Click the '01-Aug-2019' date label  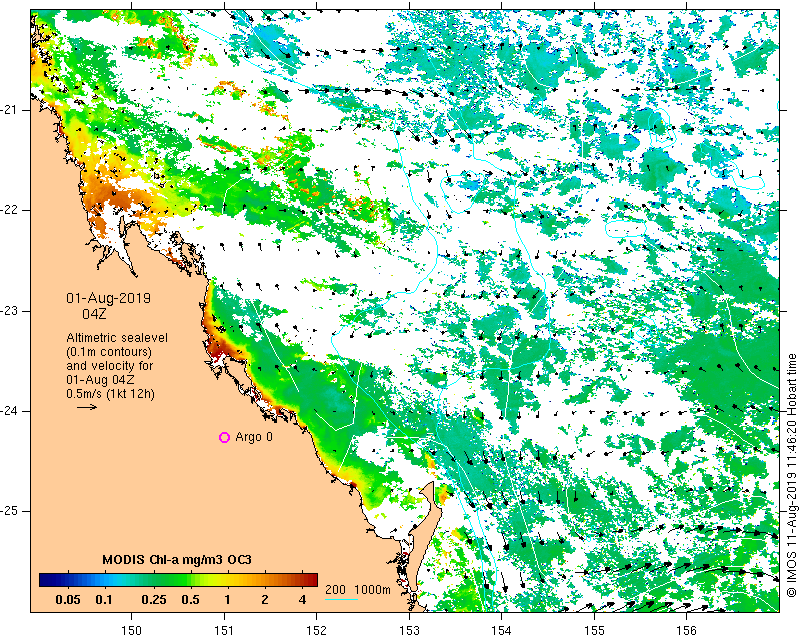[109, 298]
